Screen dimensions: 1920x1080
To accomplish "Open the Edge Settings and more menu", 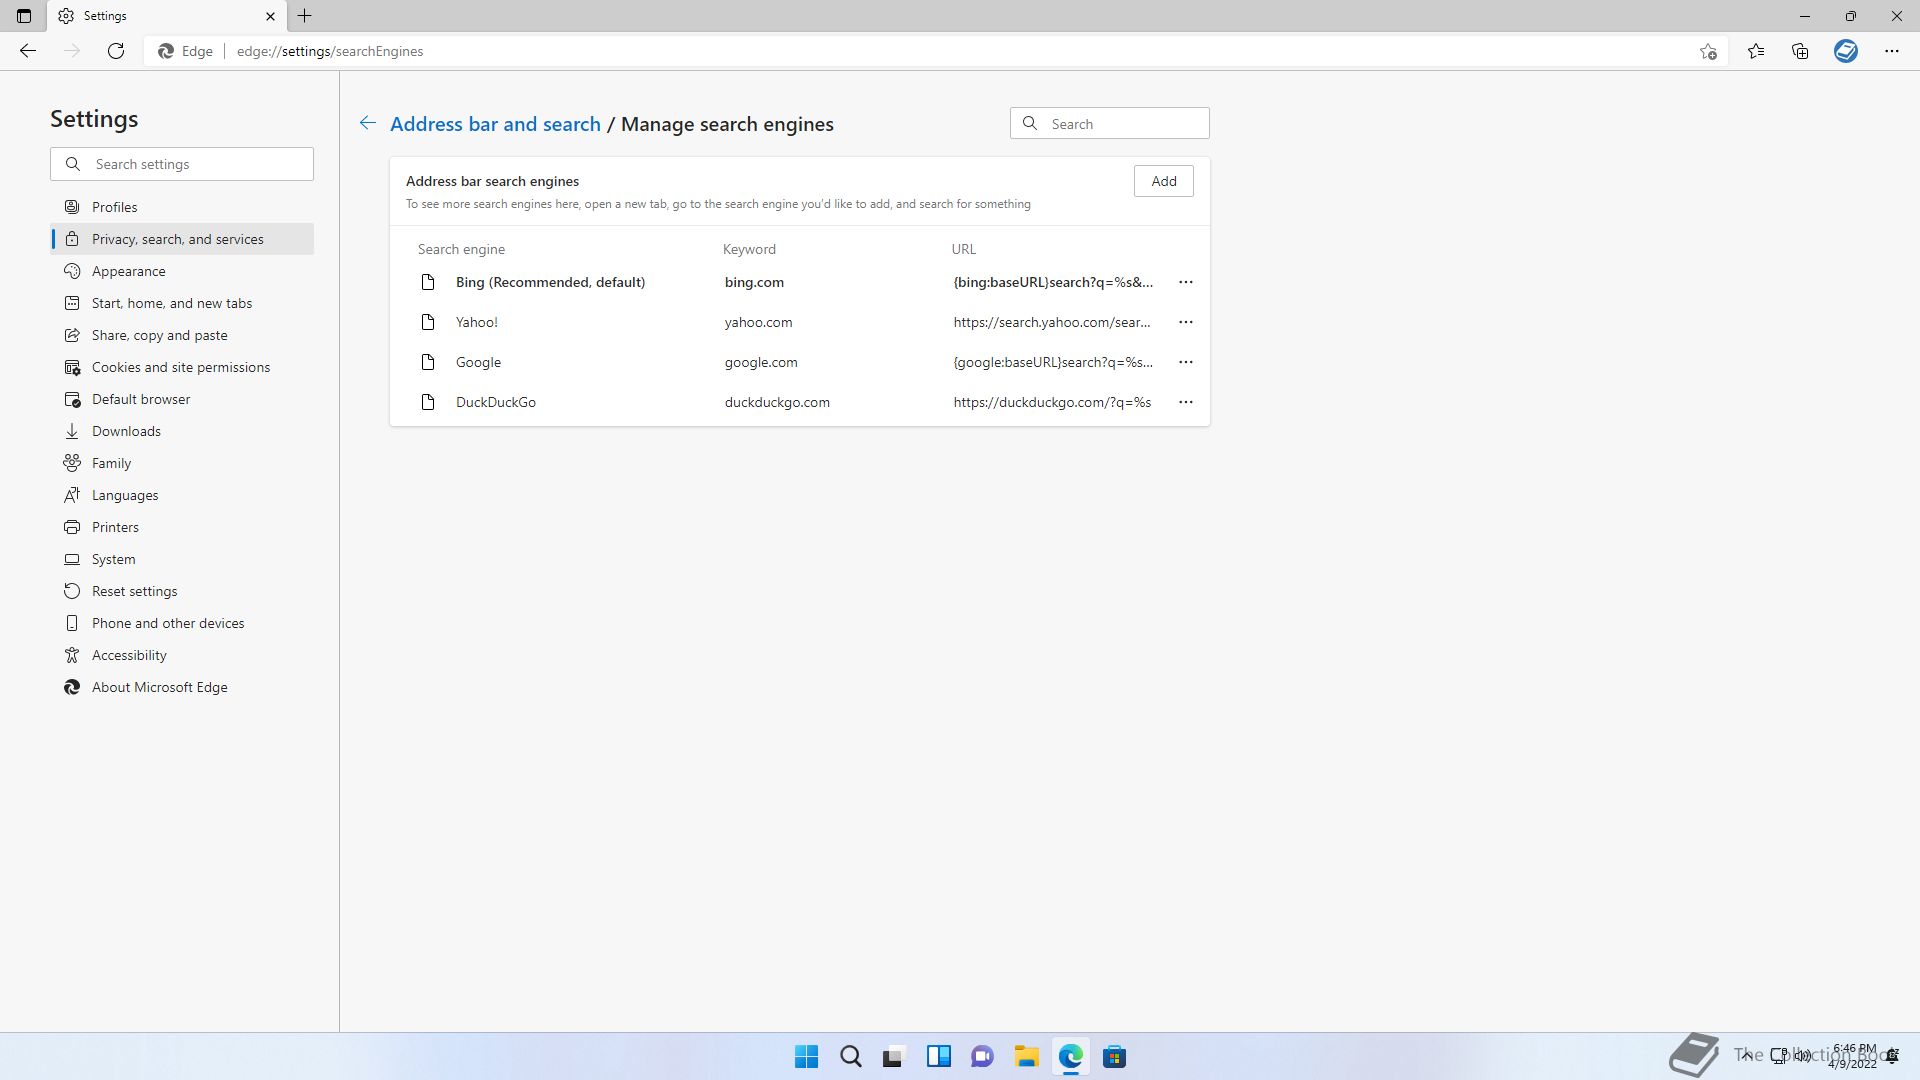I will click(1892, 51).
